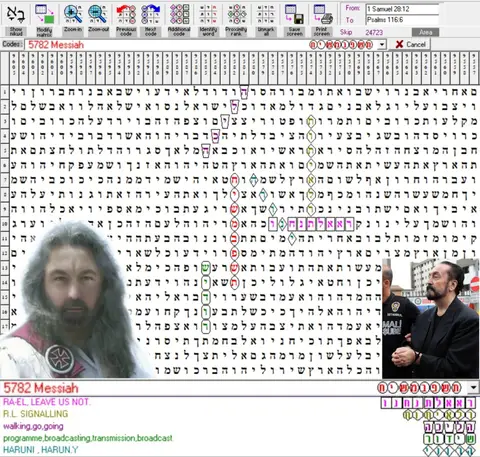Select the RA-EL, LEAVE US NOT. entry

click(46, 402)
